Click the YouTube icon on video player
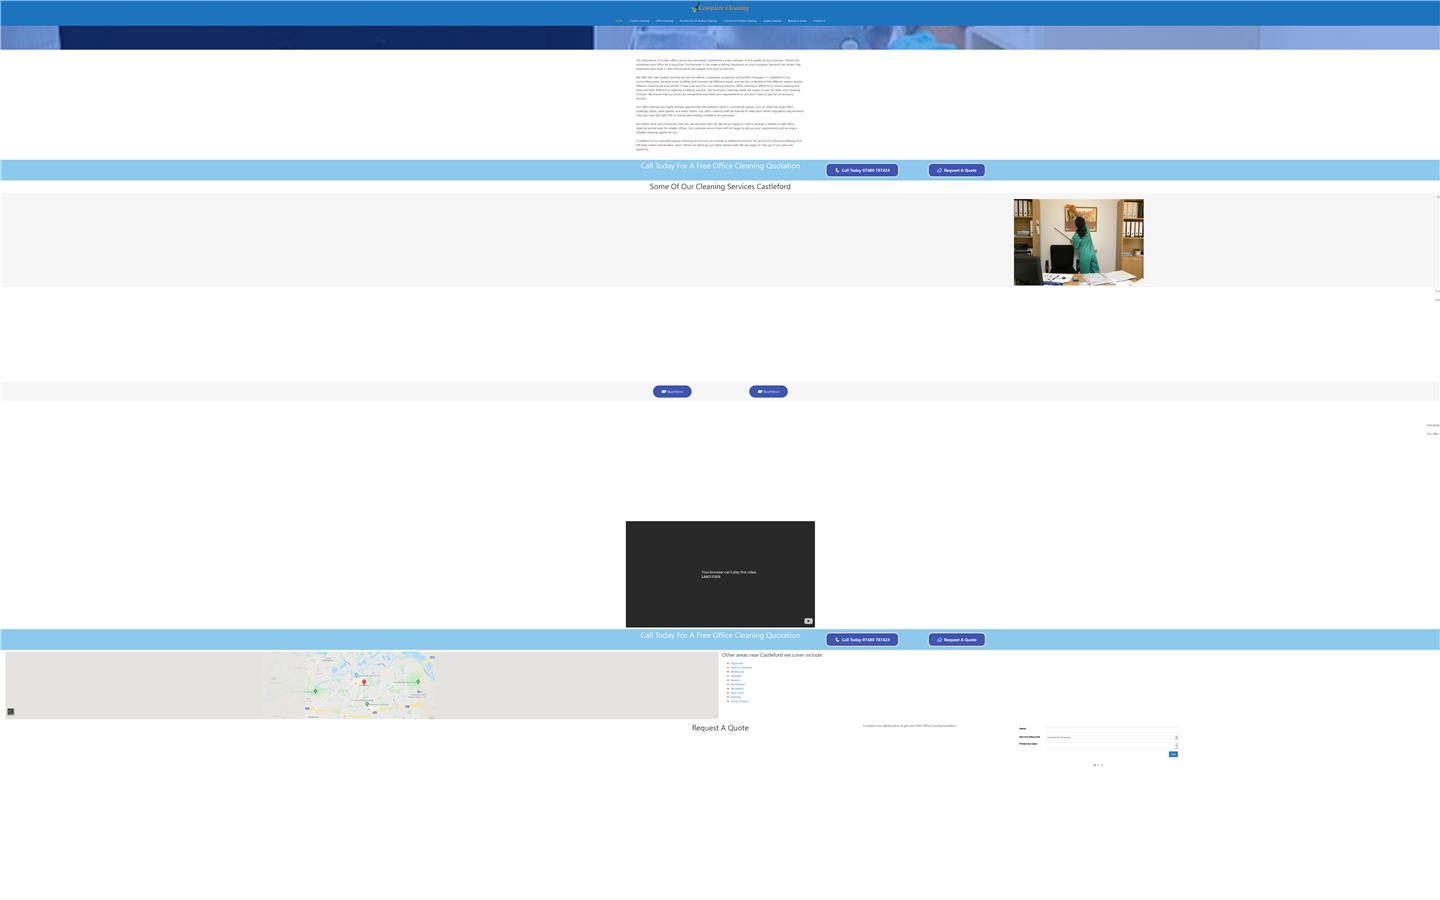Screen dimensions: 1440x900 (x=808, y=621)
